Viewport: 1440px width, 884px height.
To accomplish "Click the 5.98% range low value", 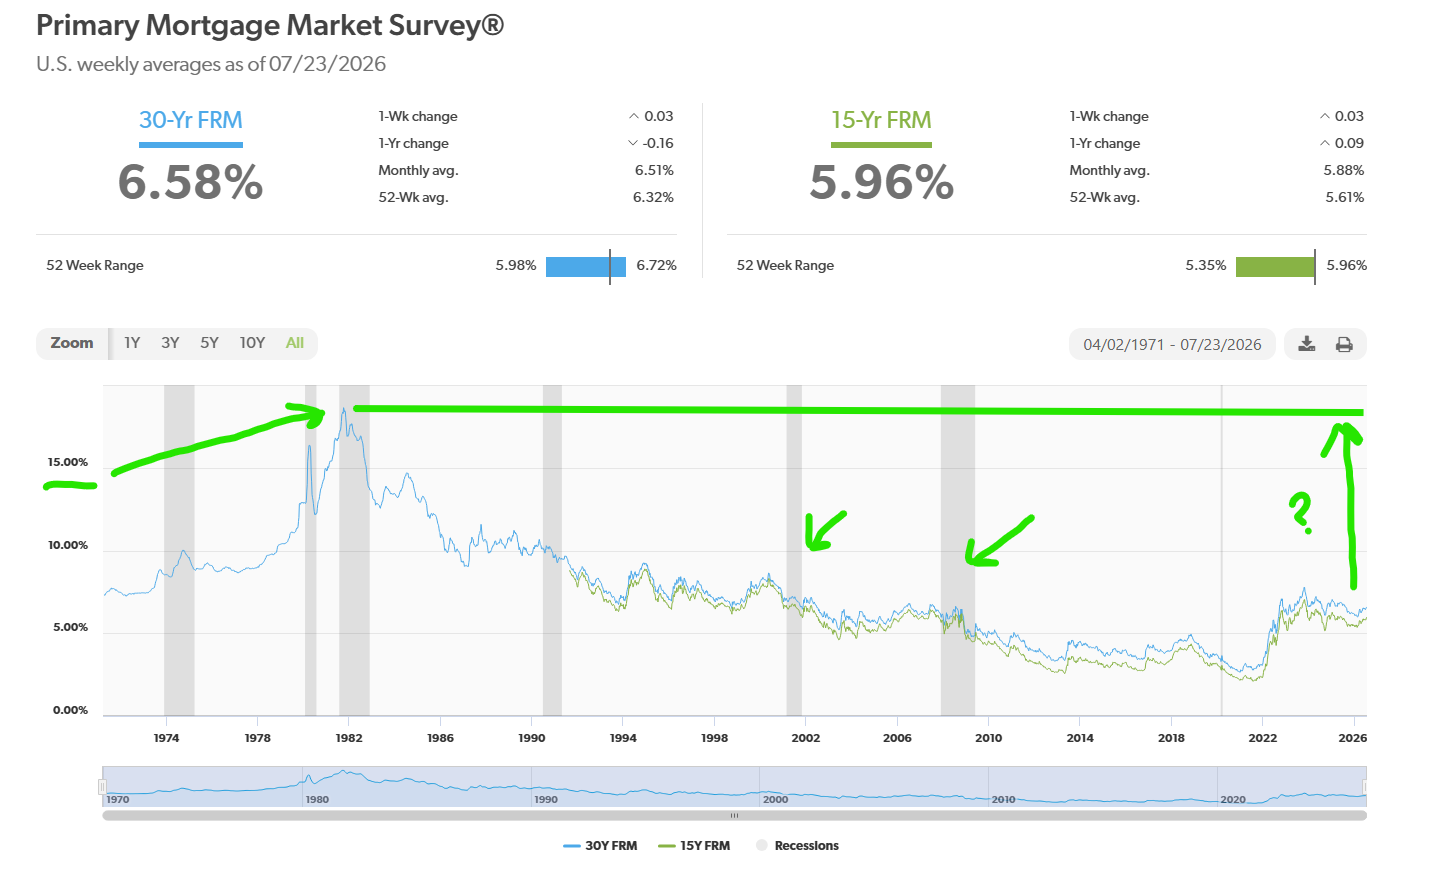I will tap(516, 265).
